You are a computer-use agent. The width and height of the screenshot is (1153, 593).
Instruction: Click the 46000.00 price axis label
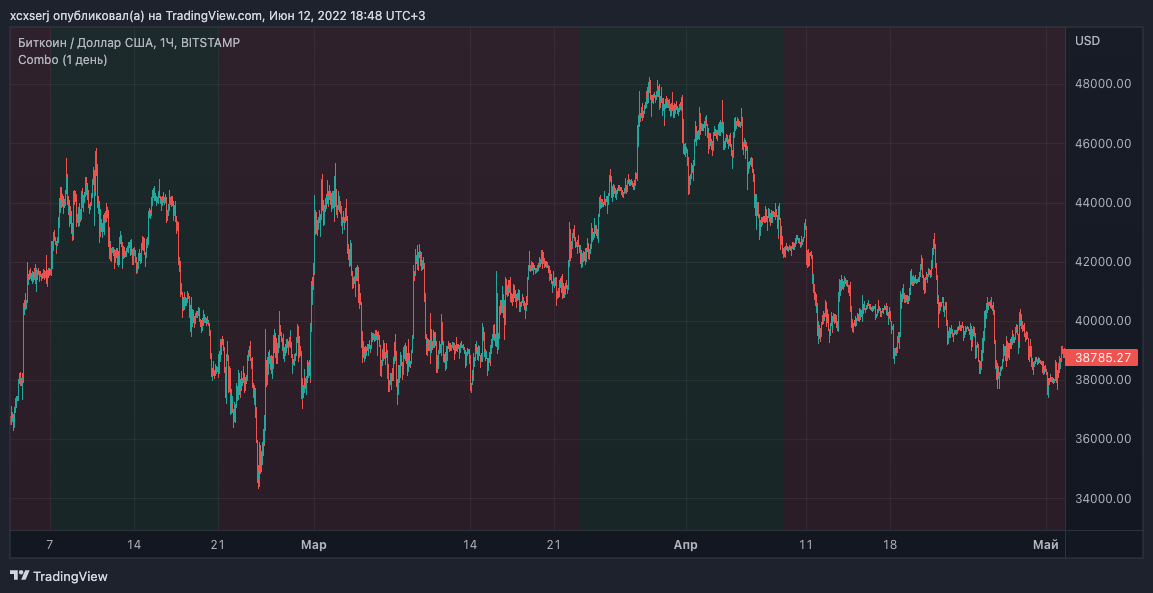(1102, 143)
